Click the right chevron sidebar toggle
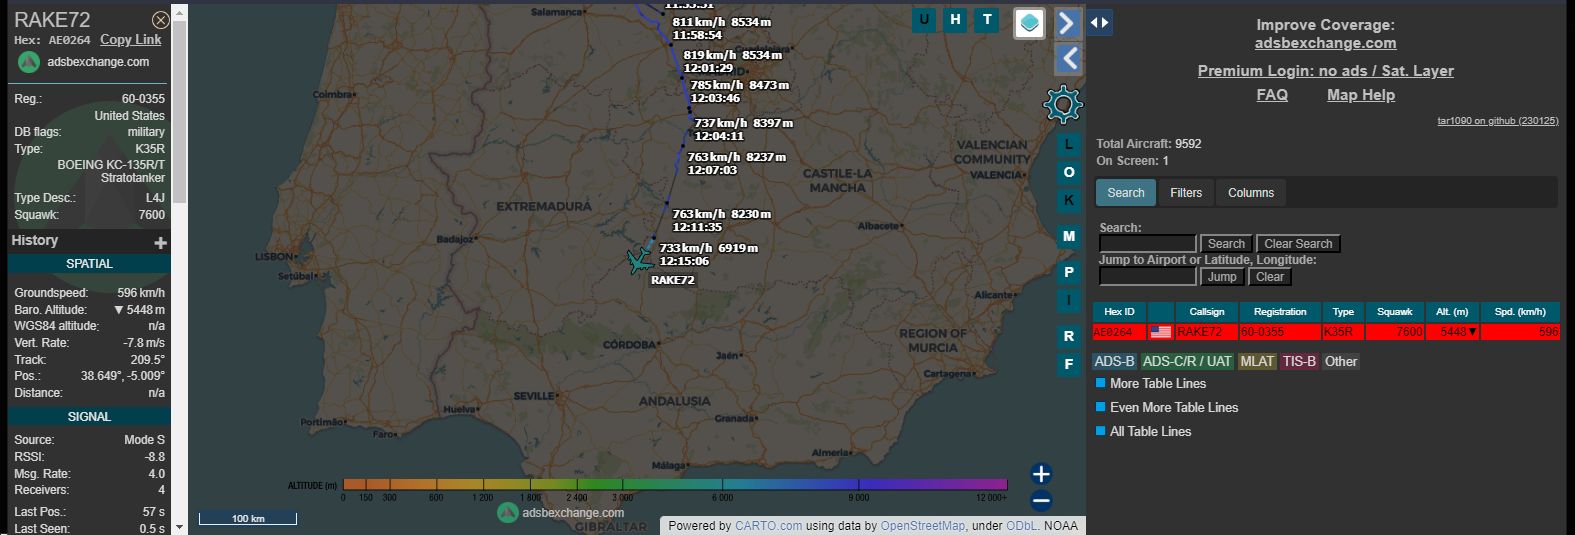Image resolution: width=1575 pixels, height=535 pixels. pyautogui.click(x=1067, y=22)
